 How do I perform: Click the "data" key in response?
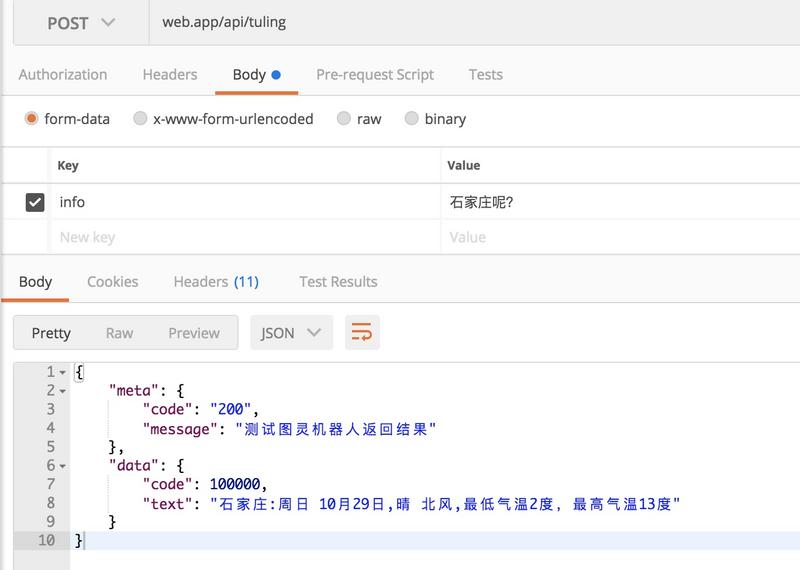point(134,465)
